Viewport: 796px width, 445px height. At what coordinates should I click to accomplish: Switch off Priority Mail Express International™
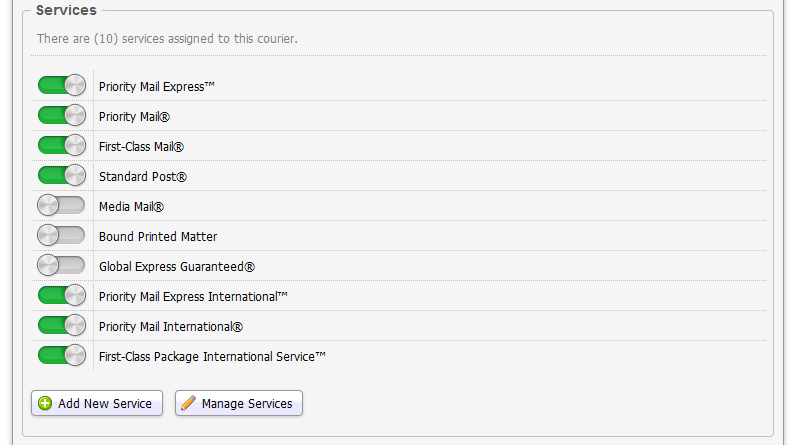tap(61, 296)
